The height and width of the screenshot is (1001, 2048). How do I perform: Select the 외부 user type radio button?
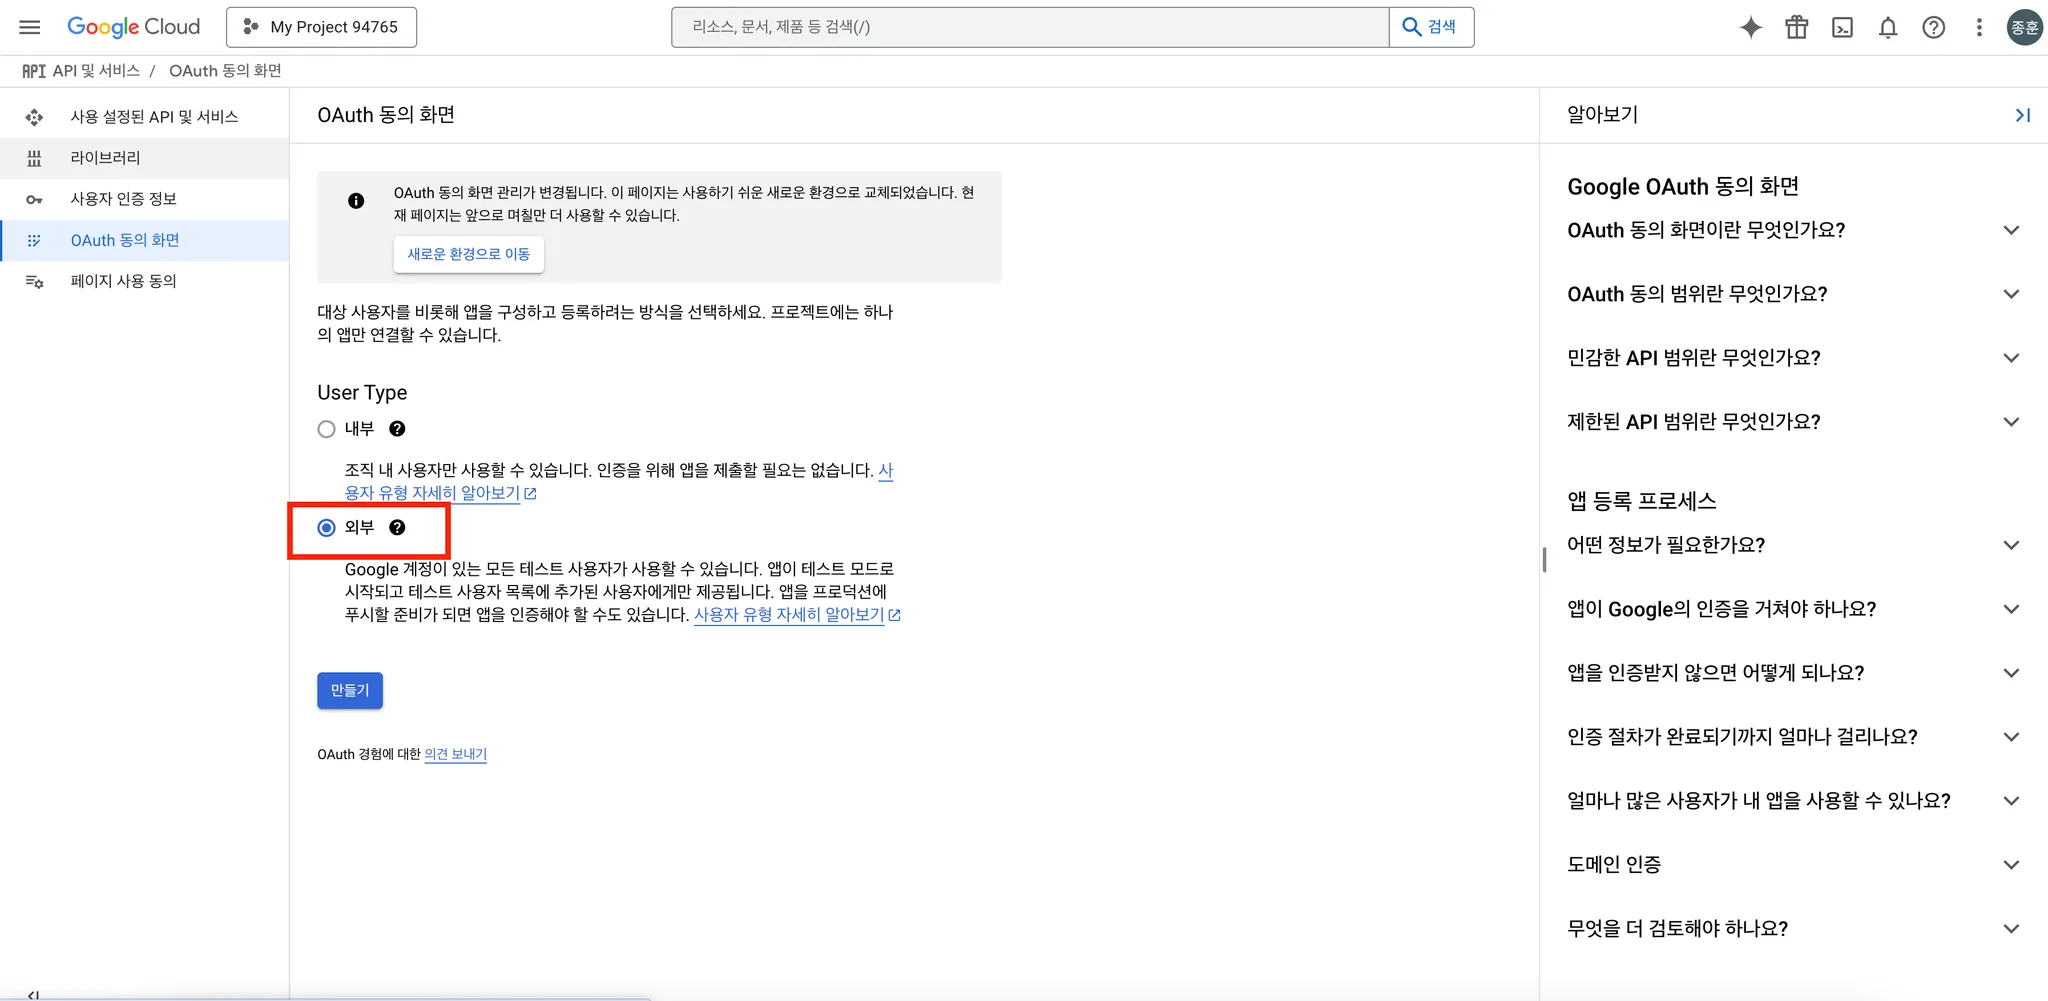326,528
